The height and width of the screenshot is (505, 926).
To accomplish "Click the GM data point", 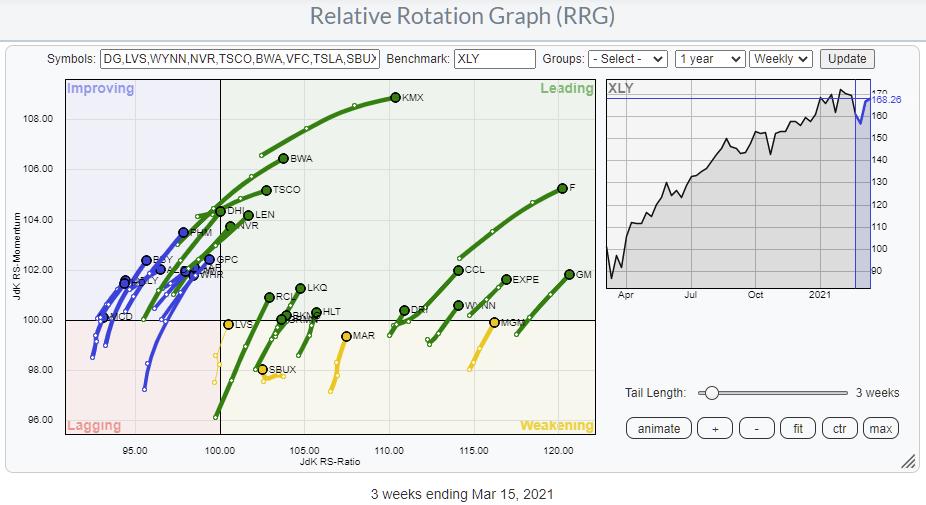I will click(x=569, y=274).
